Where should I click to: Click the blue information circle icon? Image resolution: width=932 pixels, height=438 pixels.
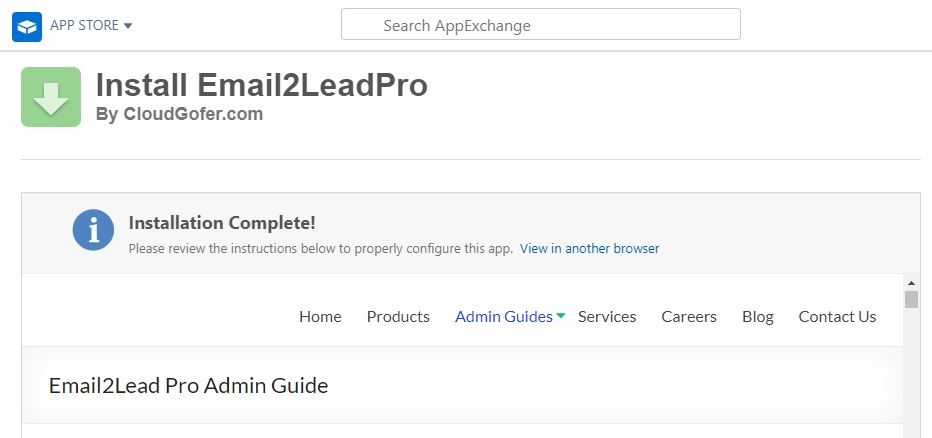point(93,231)
